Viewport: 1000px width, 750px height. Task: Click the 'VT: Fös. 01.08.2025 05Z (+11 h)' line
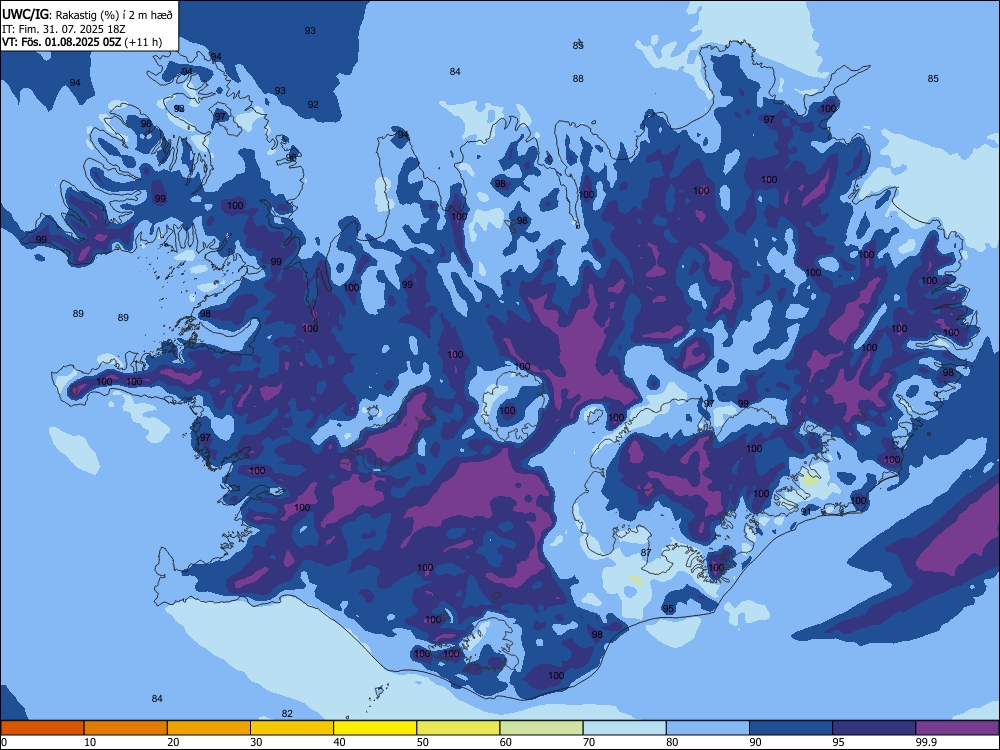tap(82, 42)
